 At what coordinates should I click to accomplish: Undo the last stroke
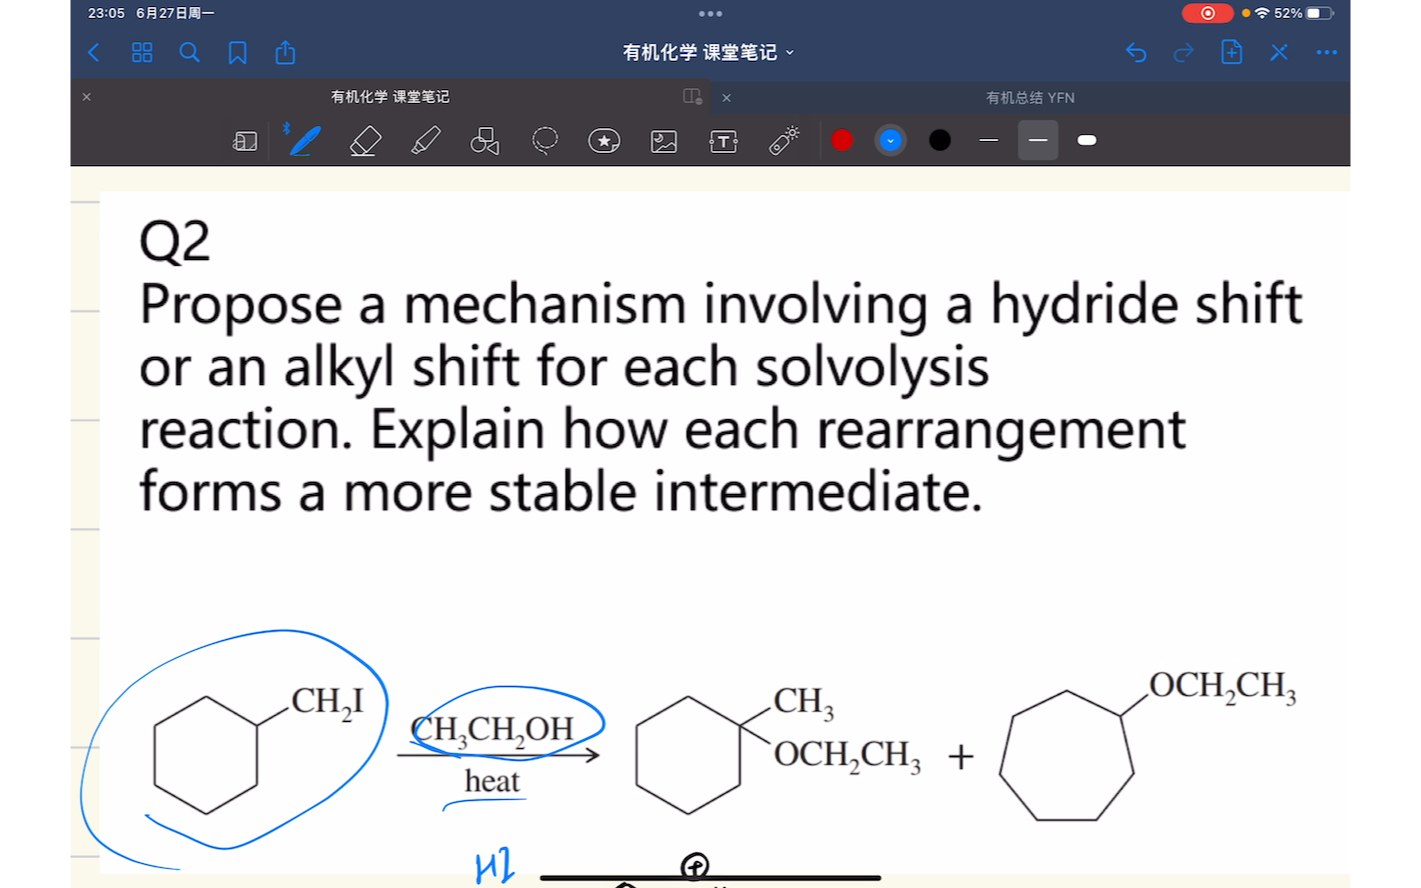coord(1136,52)
